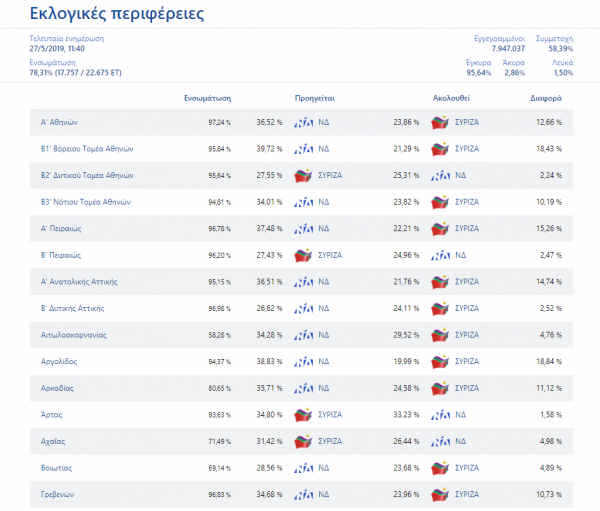The width and height of the screenshot is (600, 511).
Task: Click the ΣΥΡΙΖΑ flag icon in the Άρτας row
Action: pos(303,415)
